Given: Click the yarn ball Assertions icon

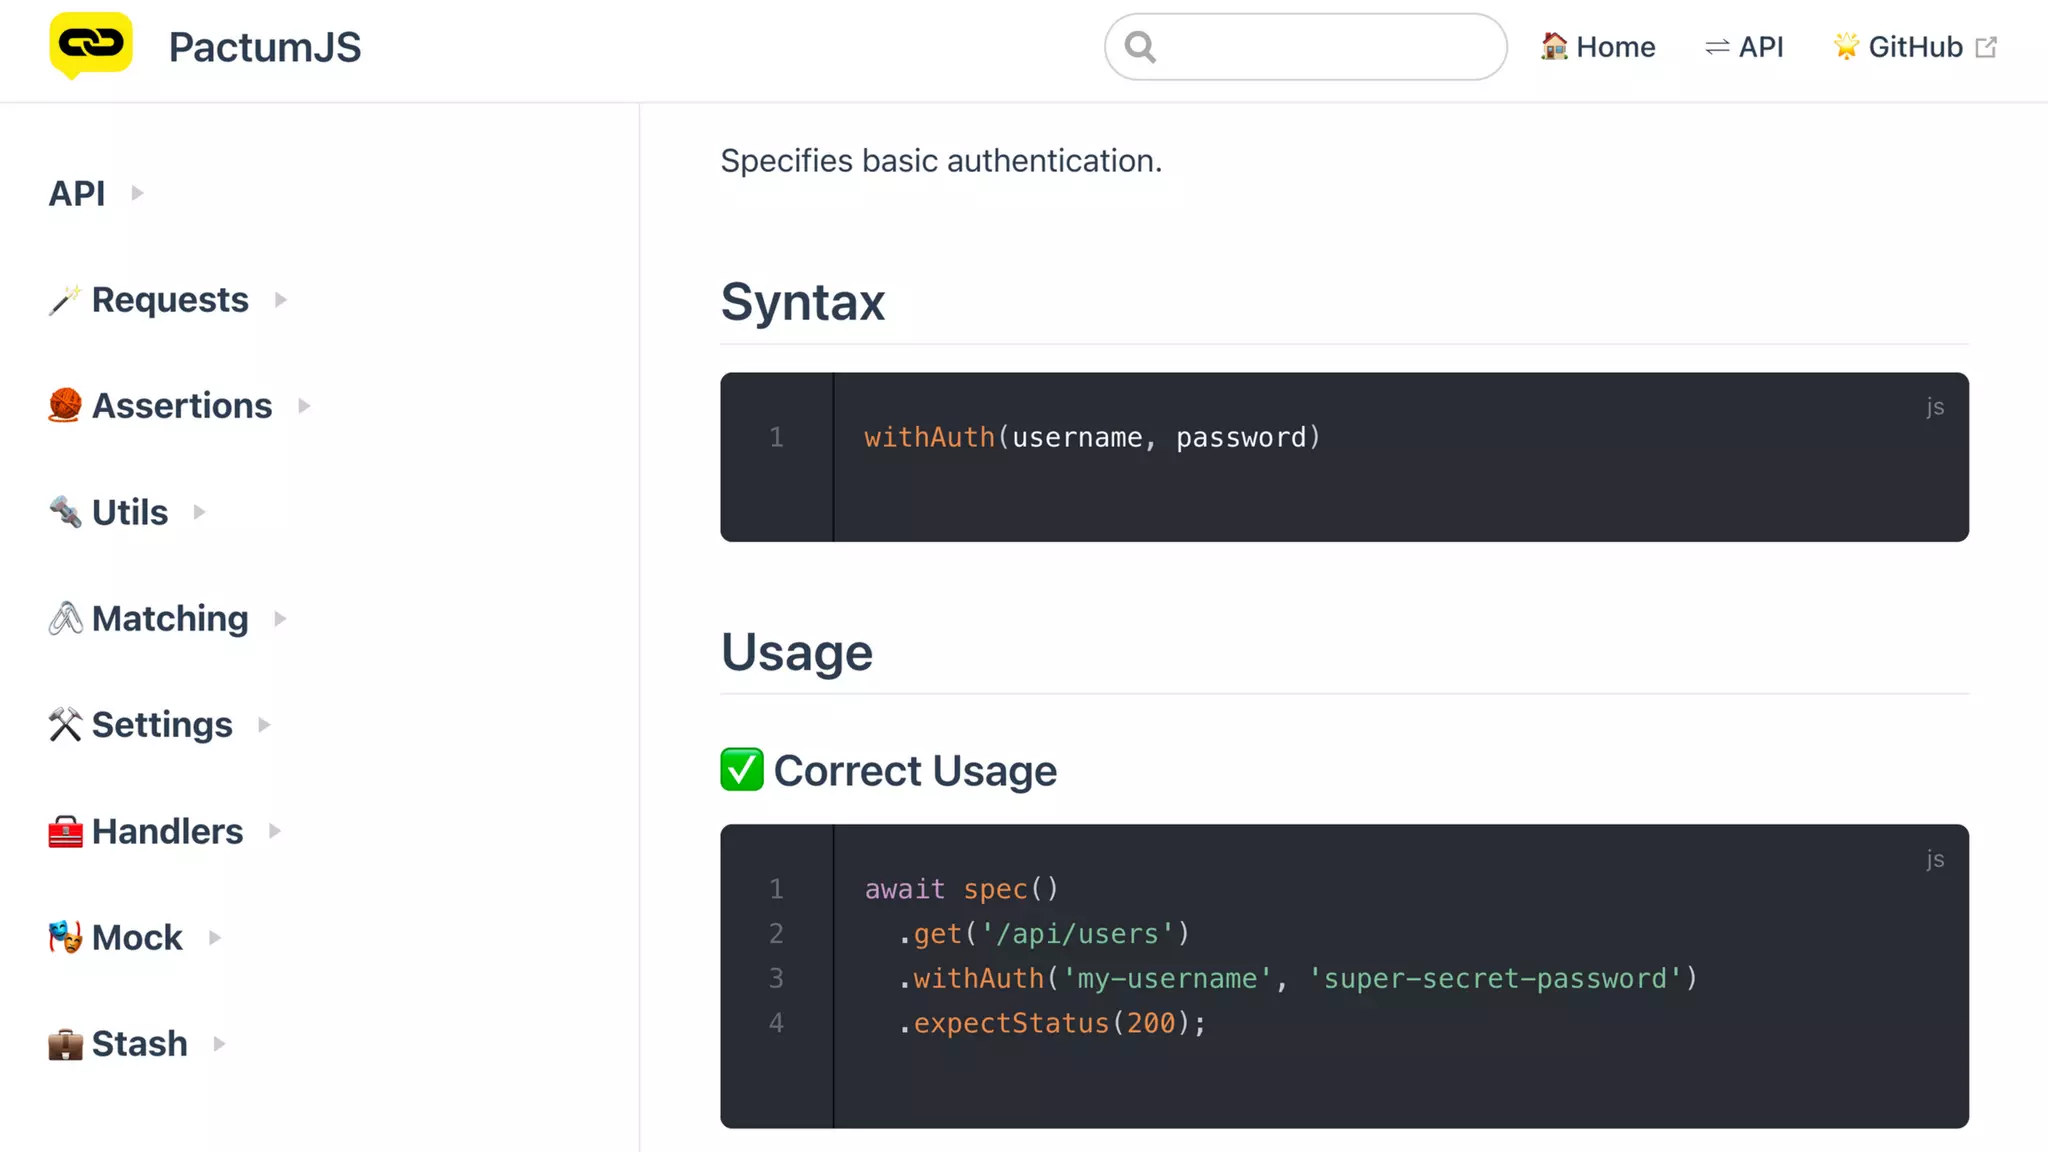Looking at the screenshot, I should 65,406.
